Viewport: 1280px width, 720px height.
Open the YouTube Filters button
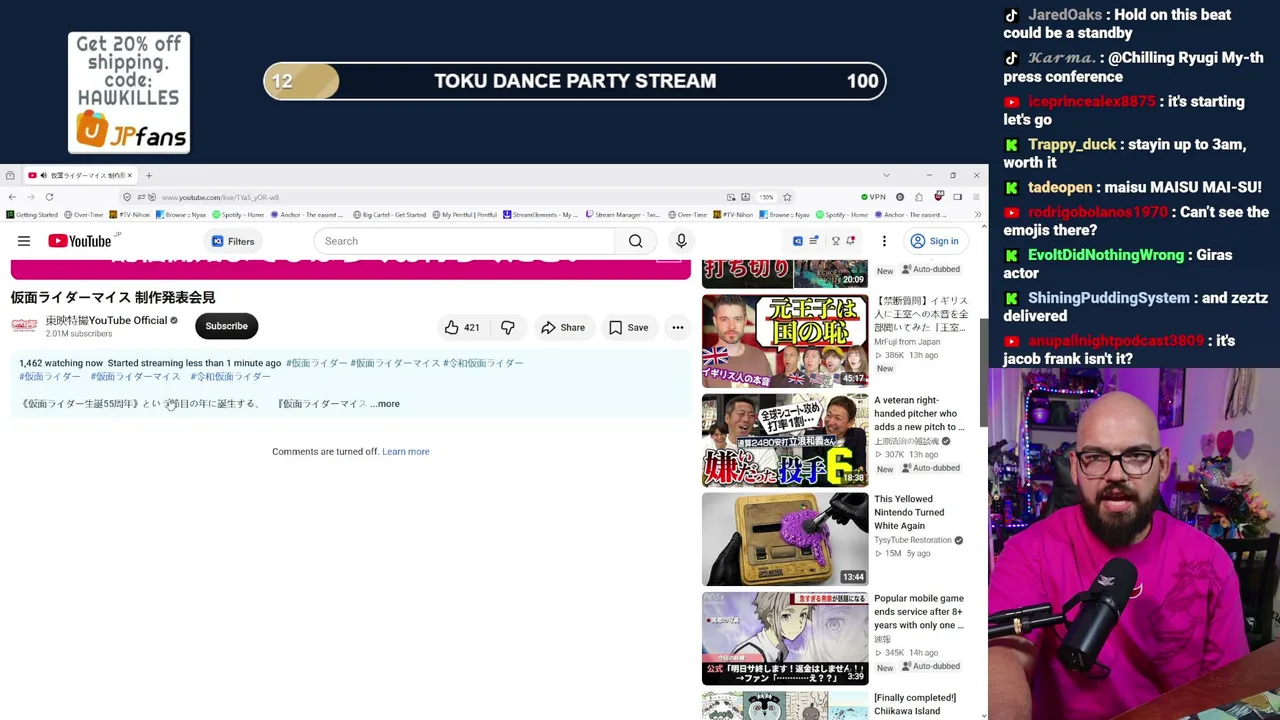coord(232,241)
